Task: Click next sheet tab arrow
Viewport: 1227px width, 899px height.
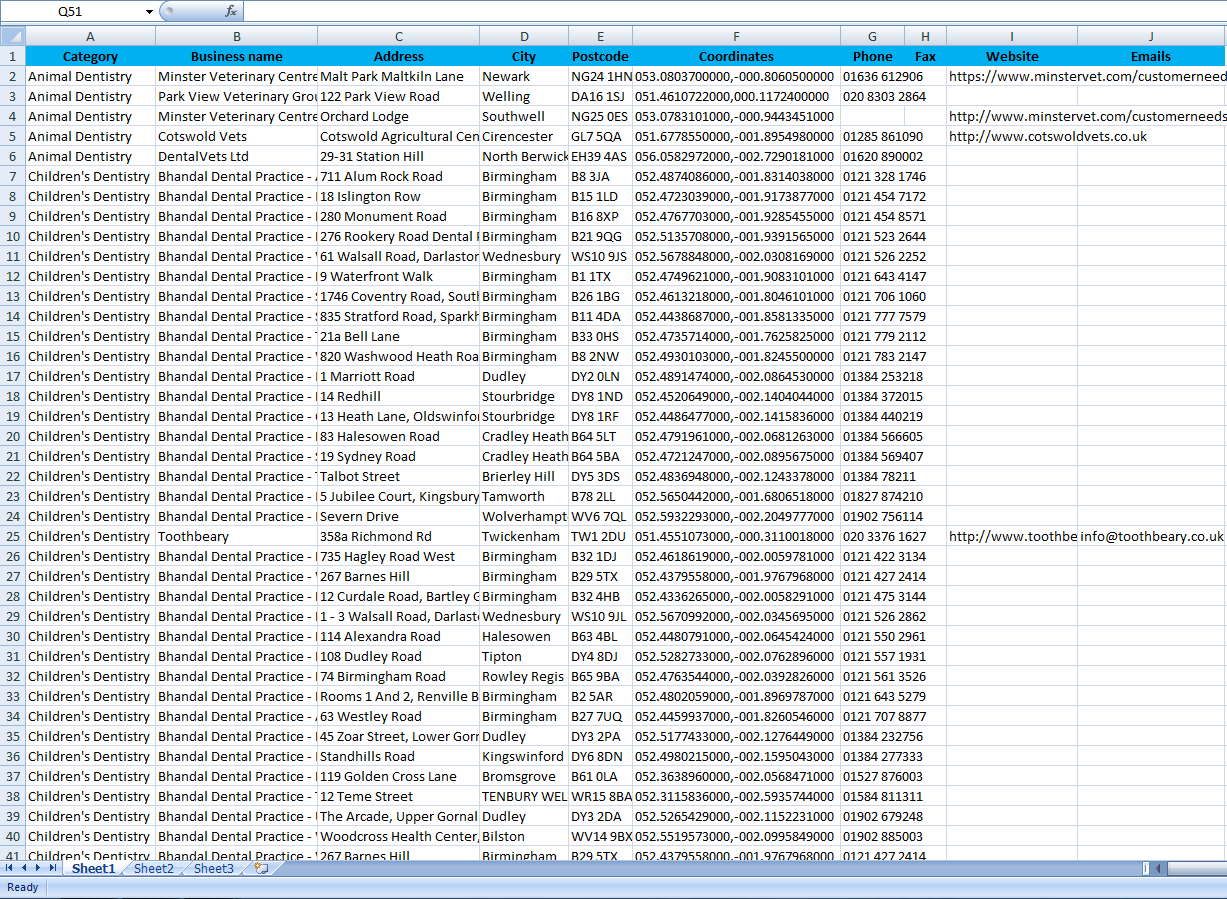Action: point(38,868)
